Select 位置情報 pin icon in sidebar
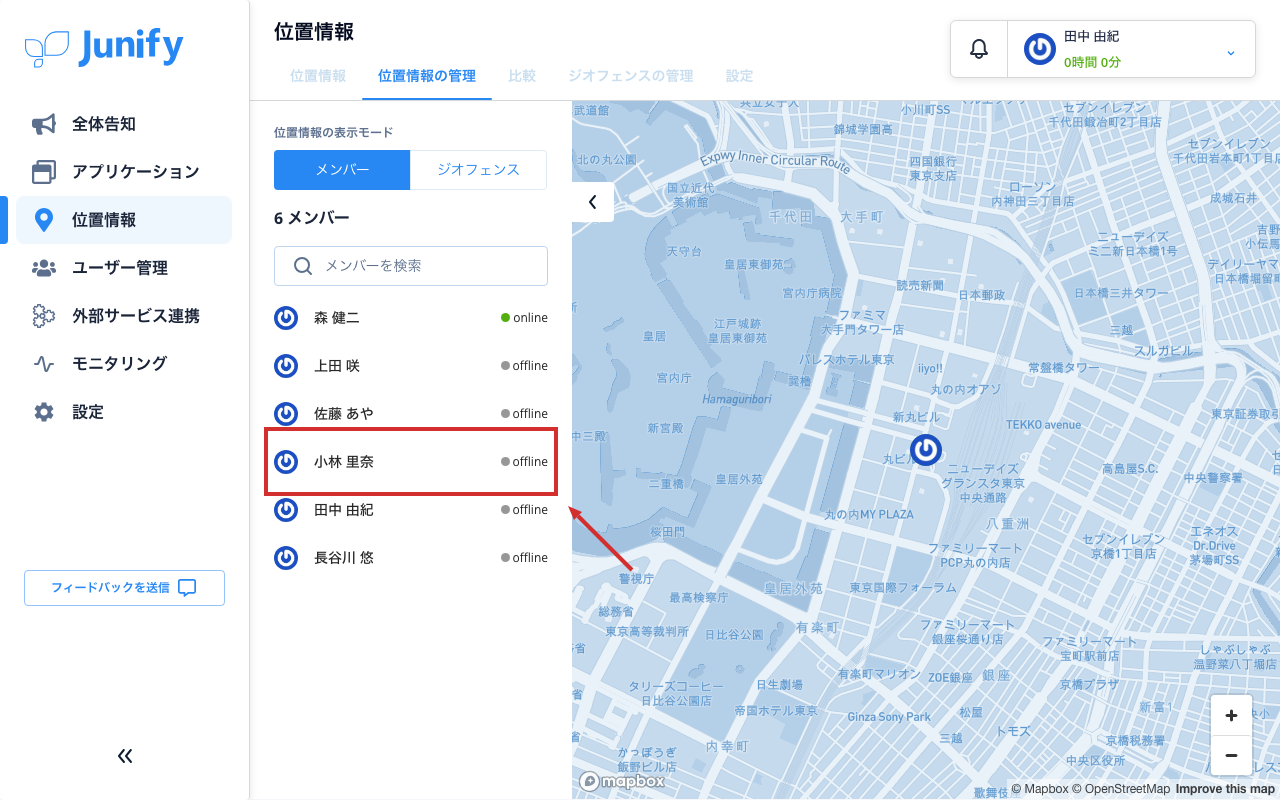The width and height of the screenshot is (1280, 800). (x=44, y=220)
